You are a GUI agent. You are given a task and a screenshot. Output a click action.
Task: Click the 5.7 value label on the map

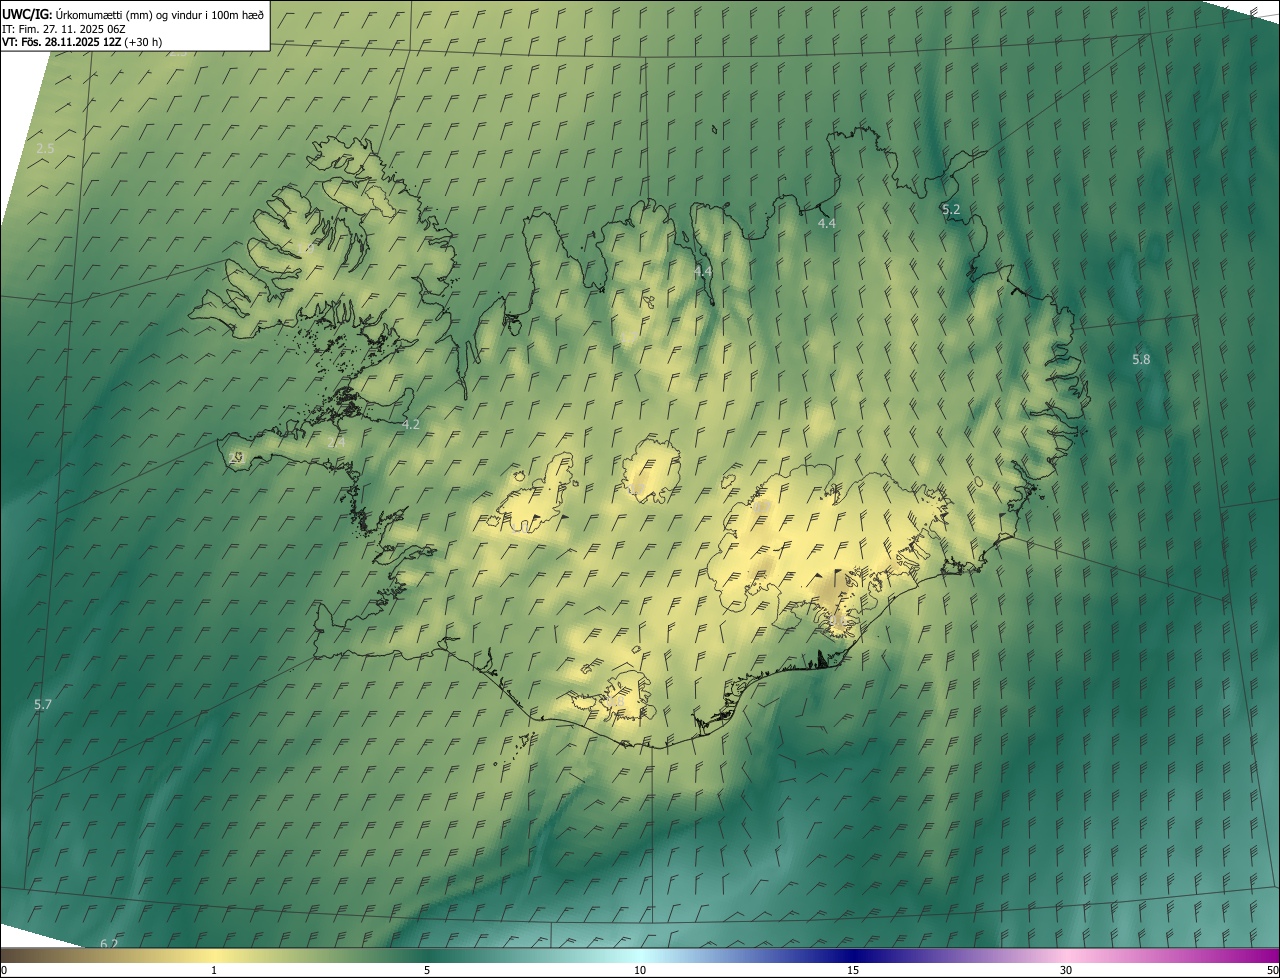[43, 704]
